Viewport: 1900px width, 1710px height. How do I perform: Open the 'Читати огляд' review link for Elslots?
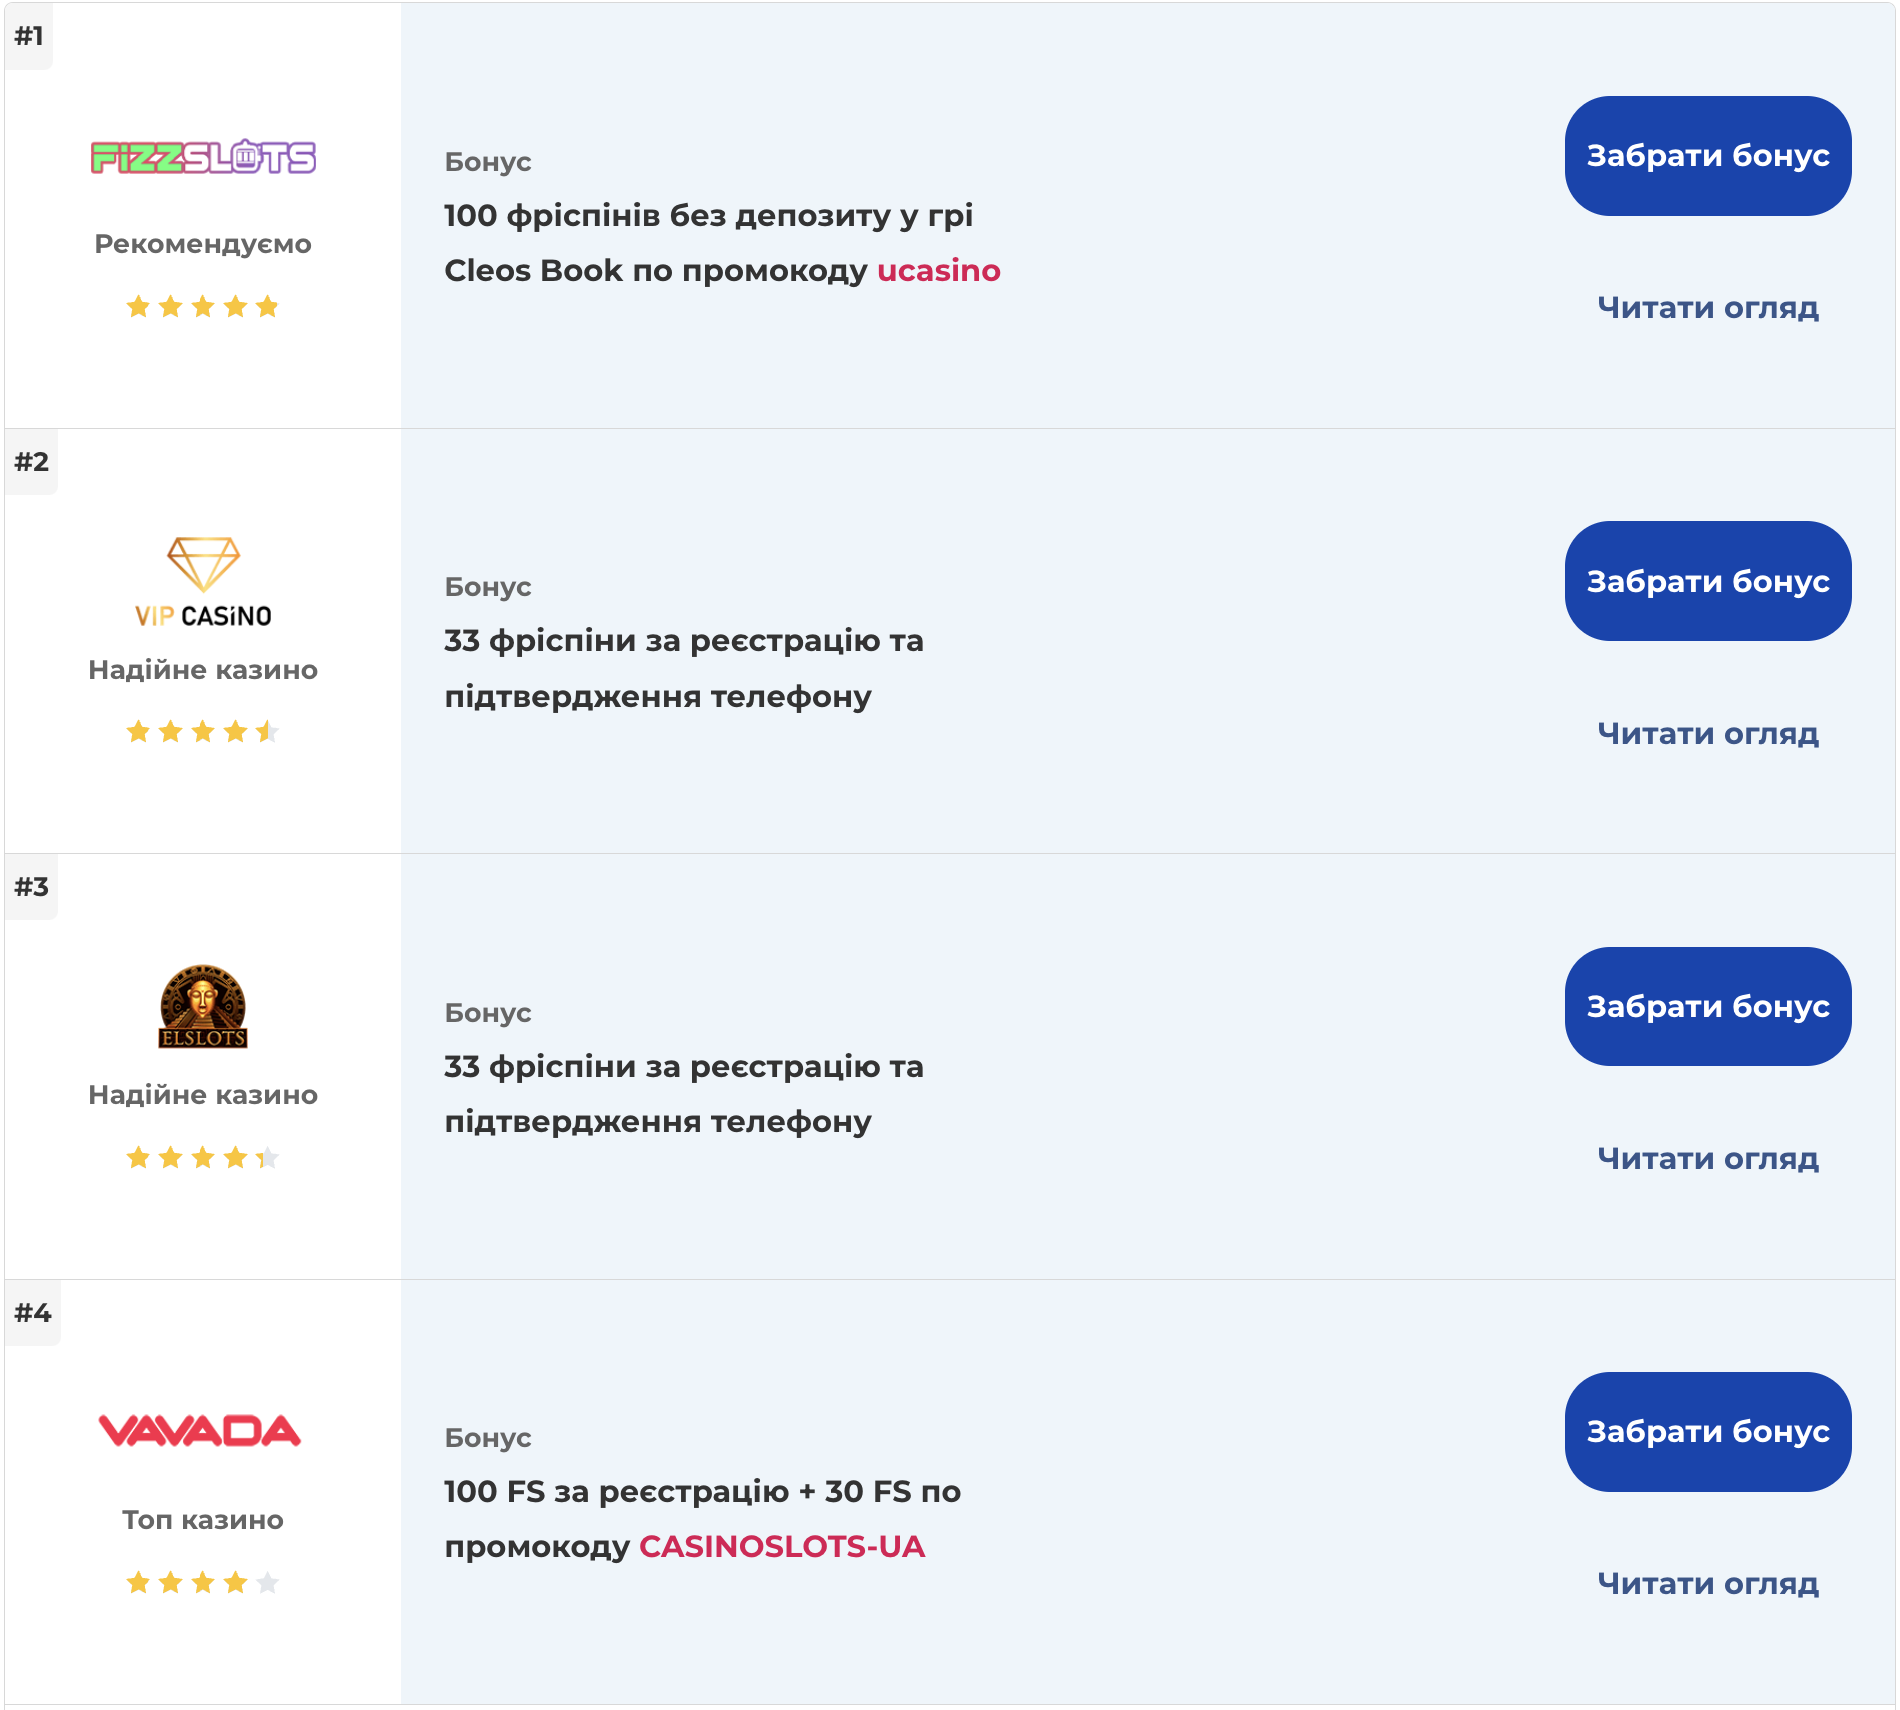click(1708, 1159)
